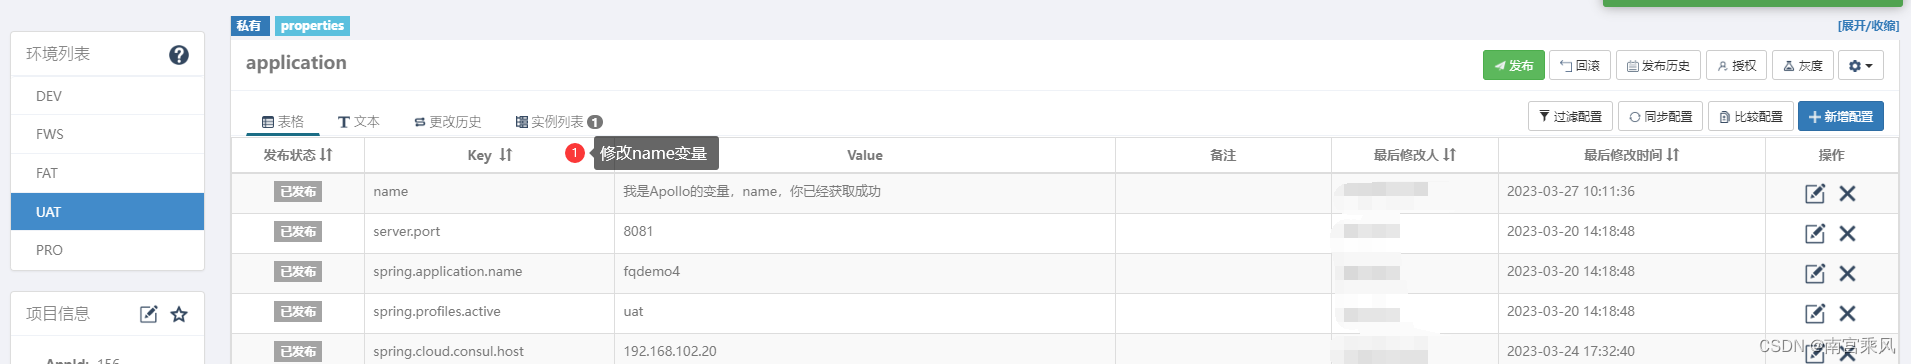Open help icon beside 环境列表
The width and height of the screenshot is (1911, 364).
pos(179,55)
